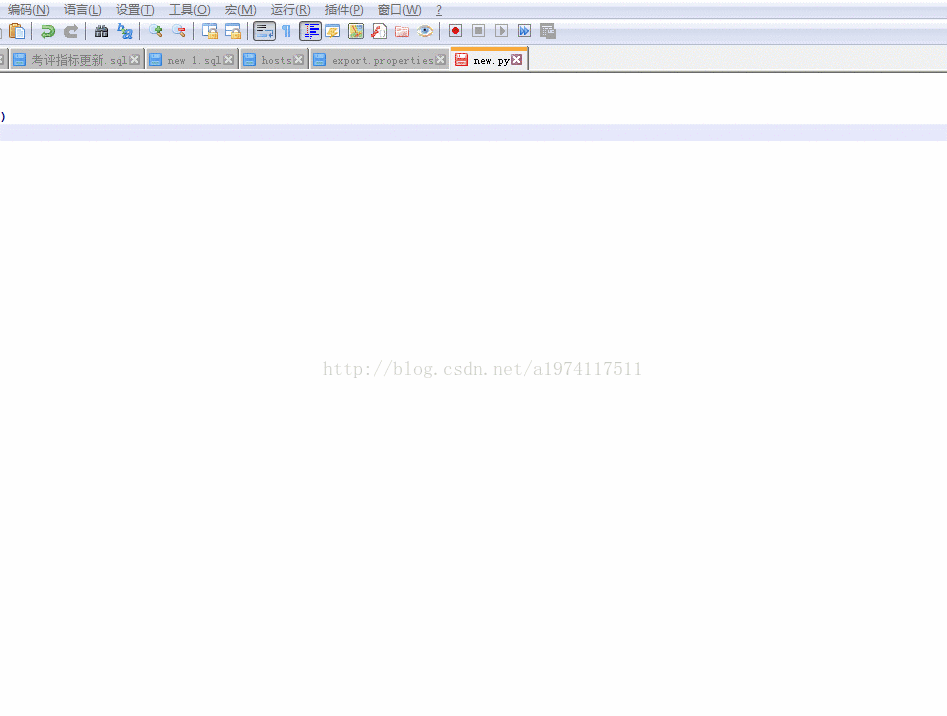Enable synchronized vertical scrolling icon

coord(210,31)
